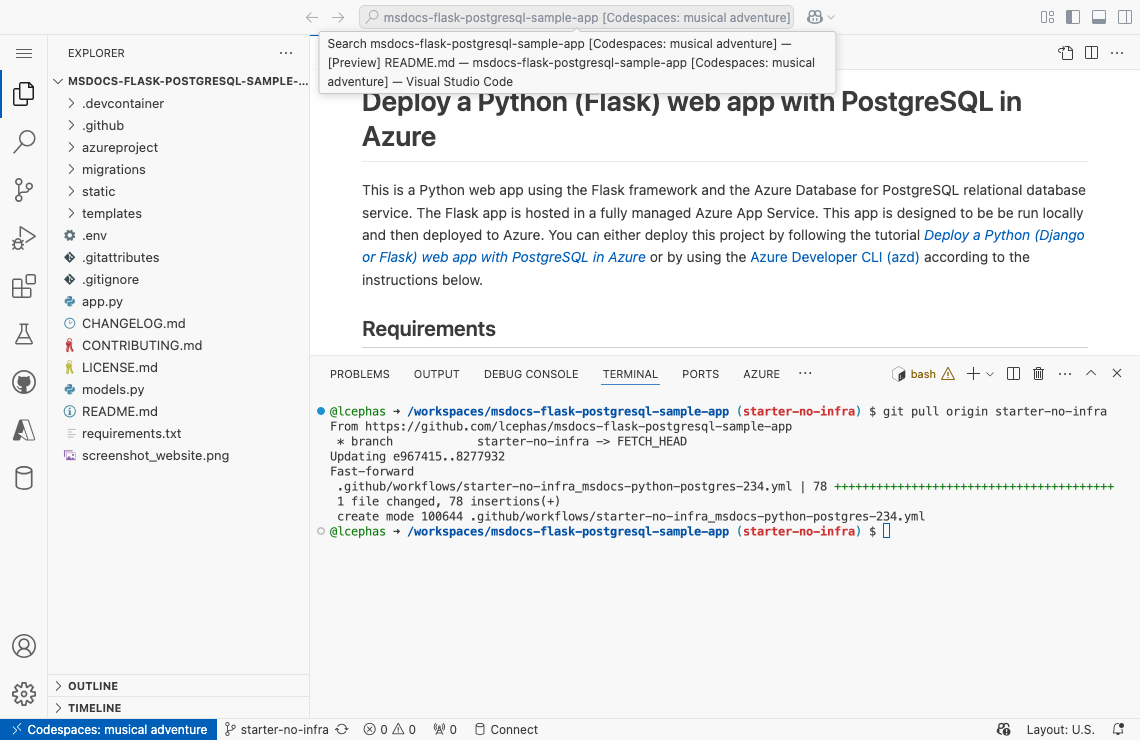Open the GitHub view in the sidebar

pos(24,381)
